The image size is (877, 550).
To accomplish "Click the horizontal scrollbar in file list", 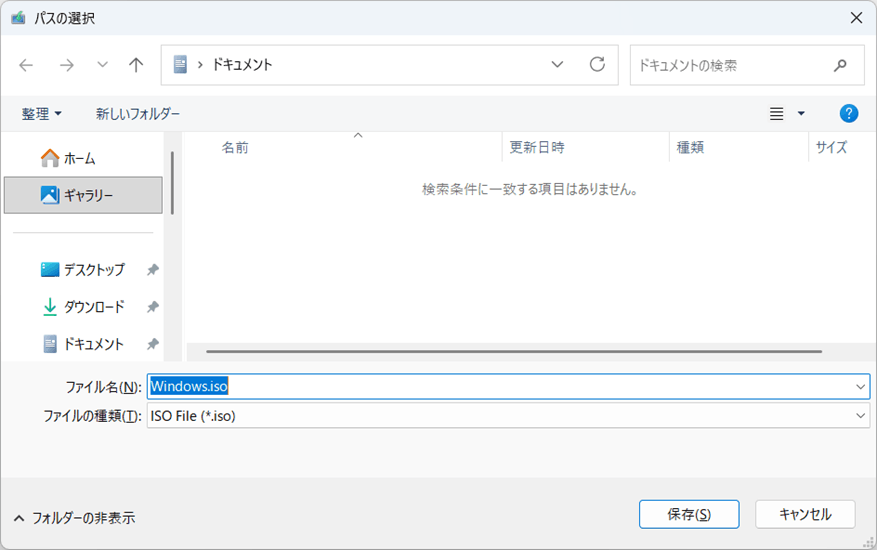I will 514,352.
